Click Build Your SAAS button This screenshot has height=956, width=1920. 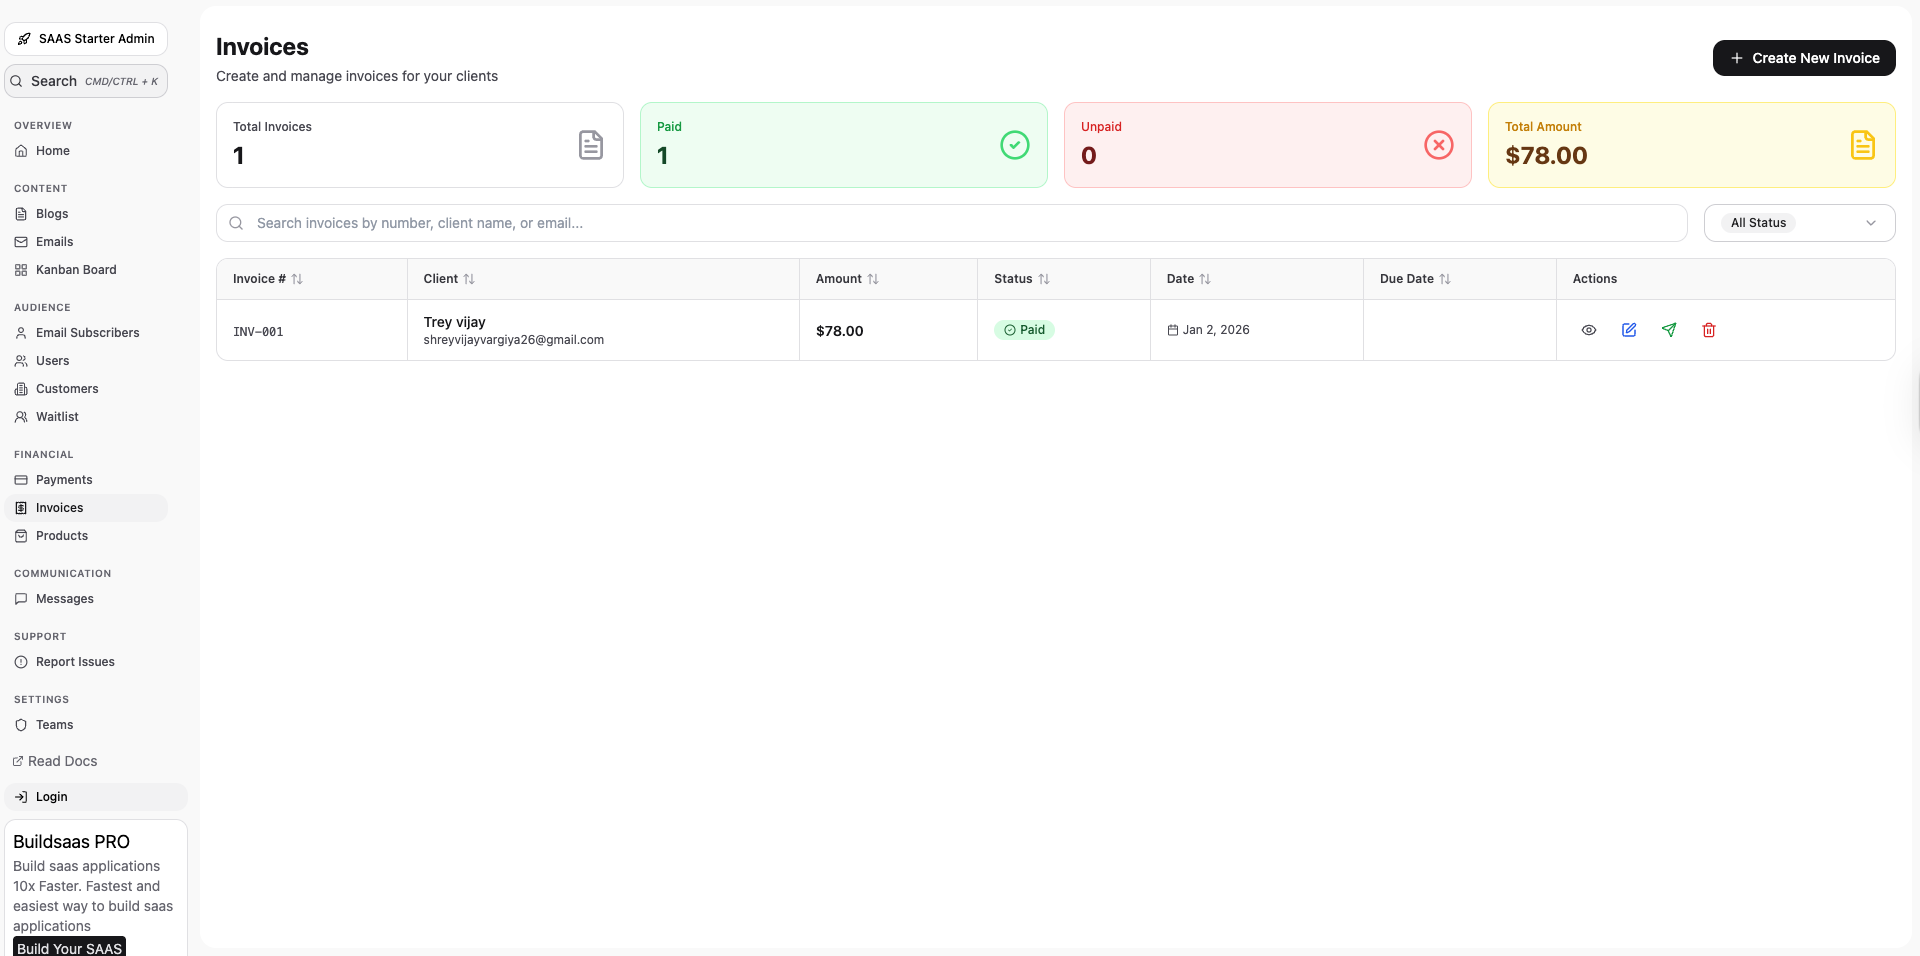(x=69, y=948)
